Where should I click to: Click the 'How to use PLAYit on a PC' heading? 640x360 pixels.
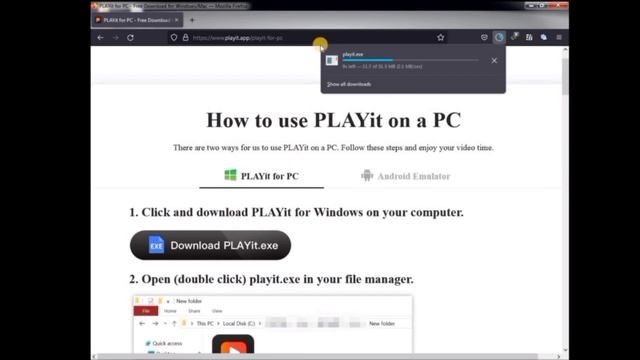(333, 120)
